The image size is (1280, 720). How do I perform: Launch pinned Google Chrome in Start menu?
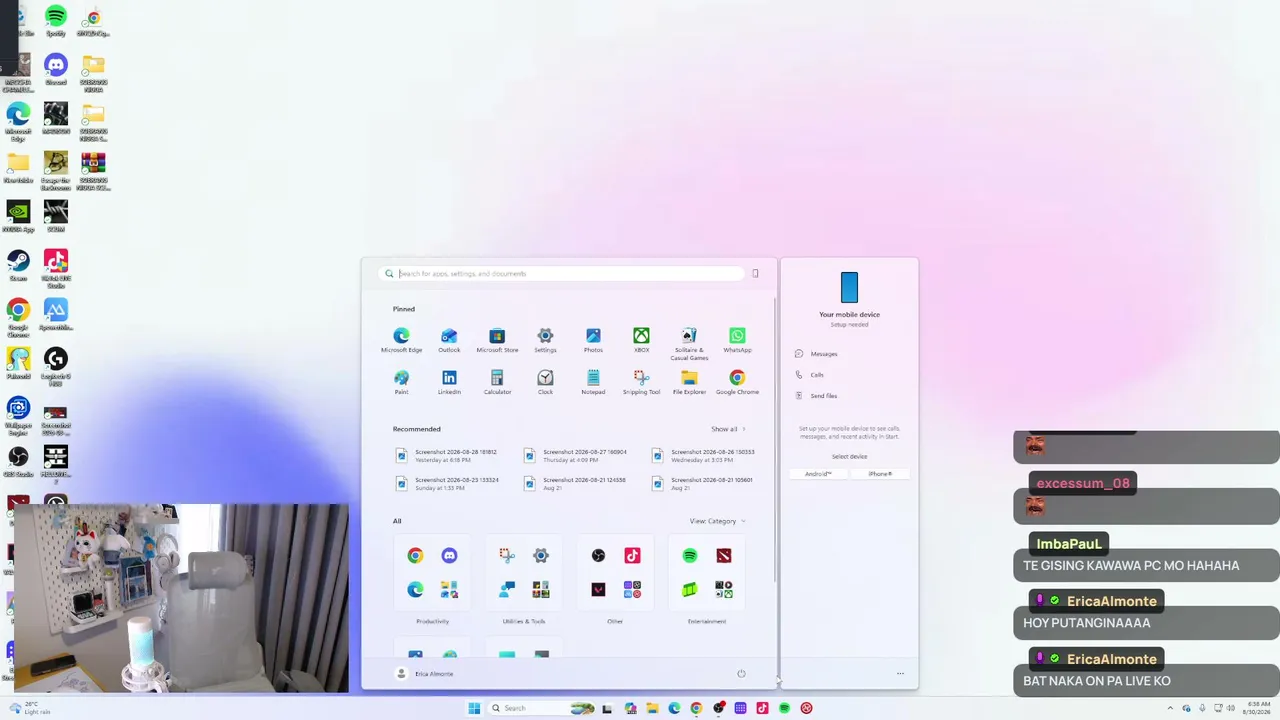click(x=737, y=382)
